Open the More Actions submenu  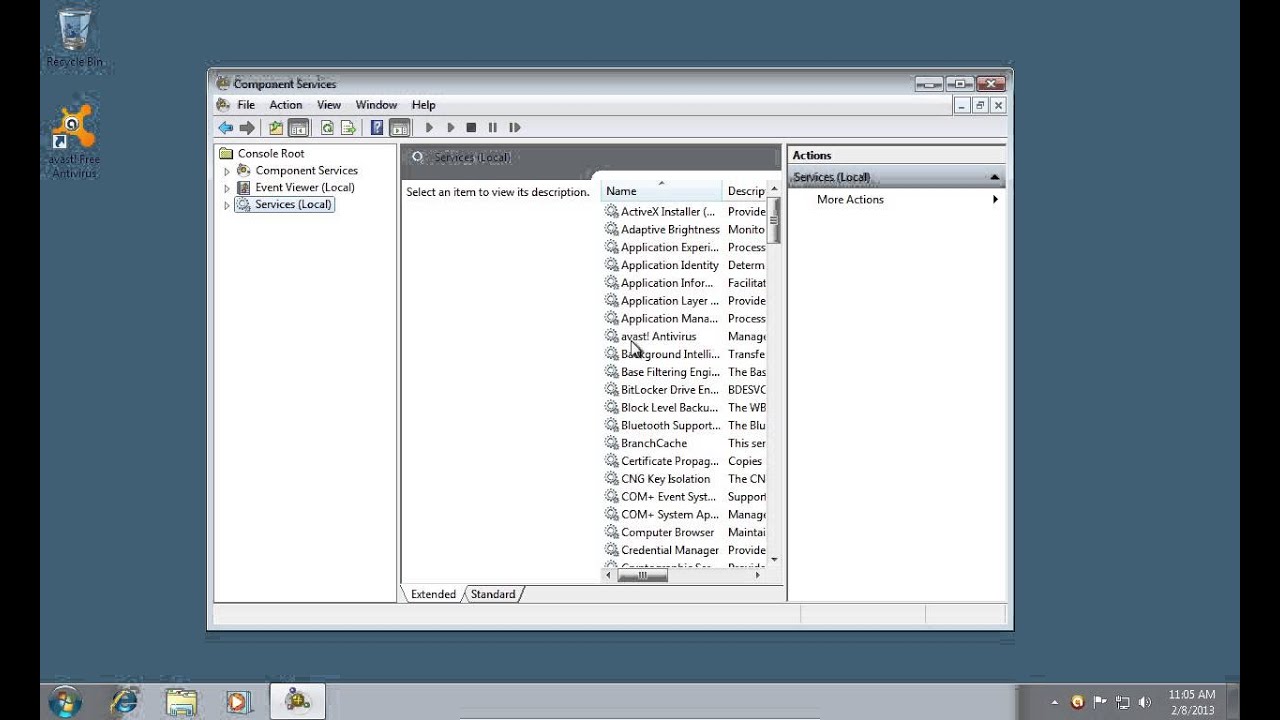850,200
